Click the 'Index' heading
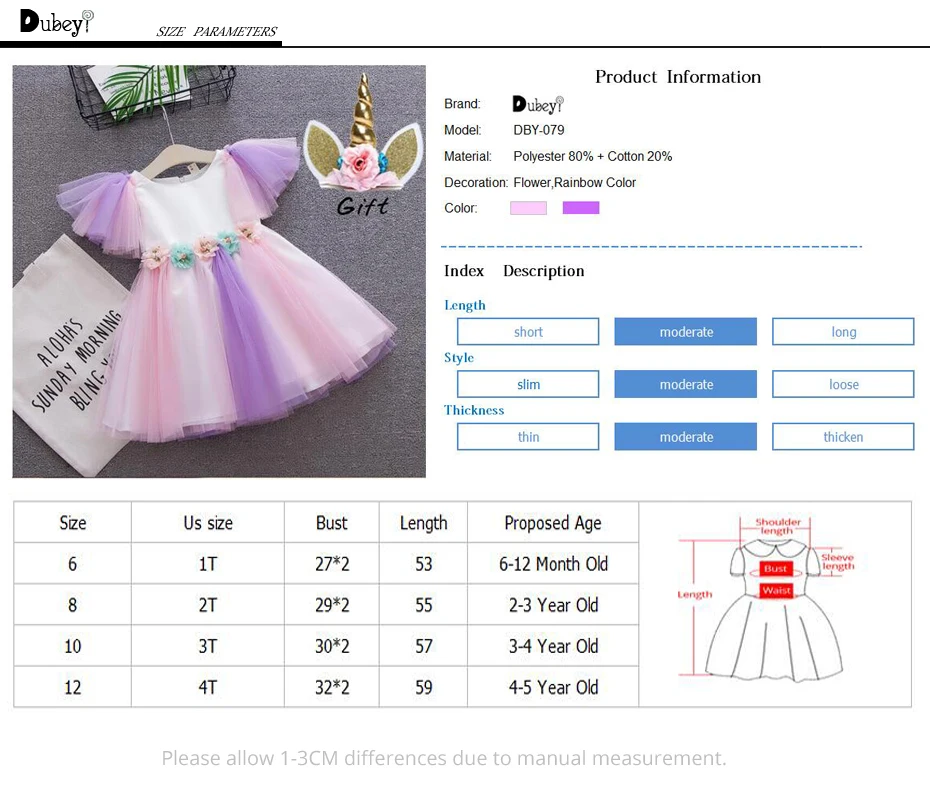 (464, 270)
